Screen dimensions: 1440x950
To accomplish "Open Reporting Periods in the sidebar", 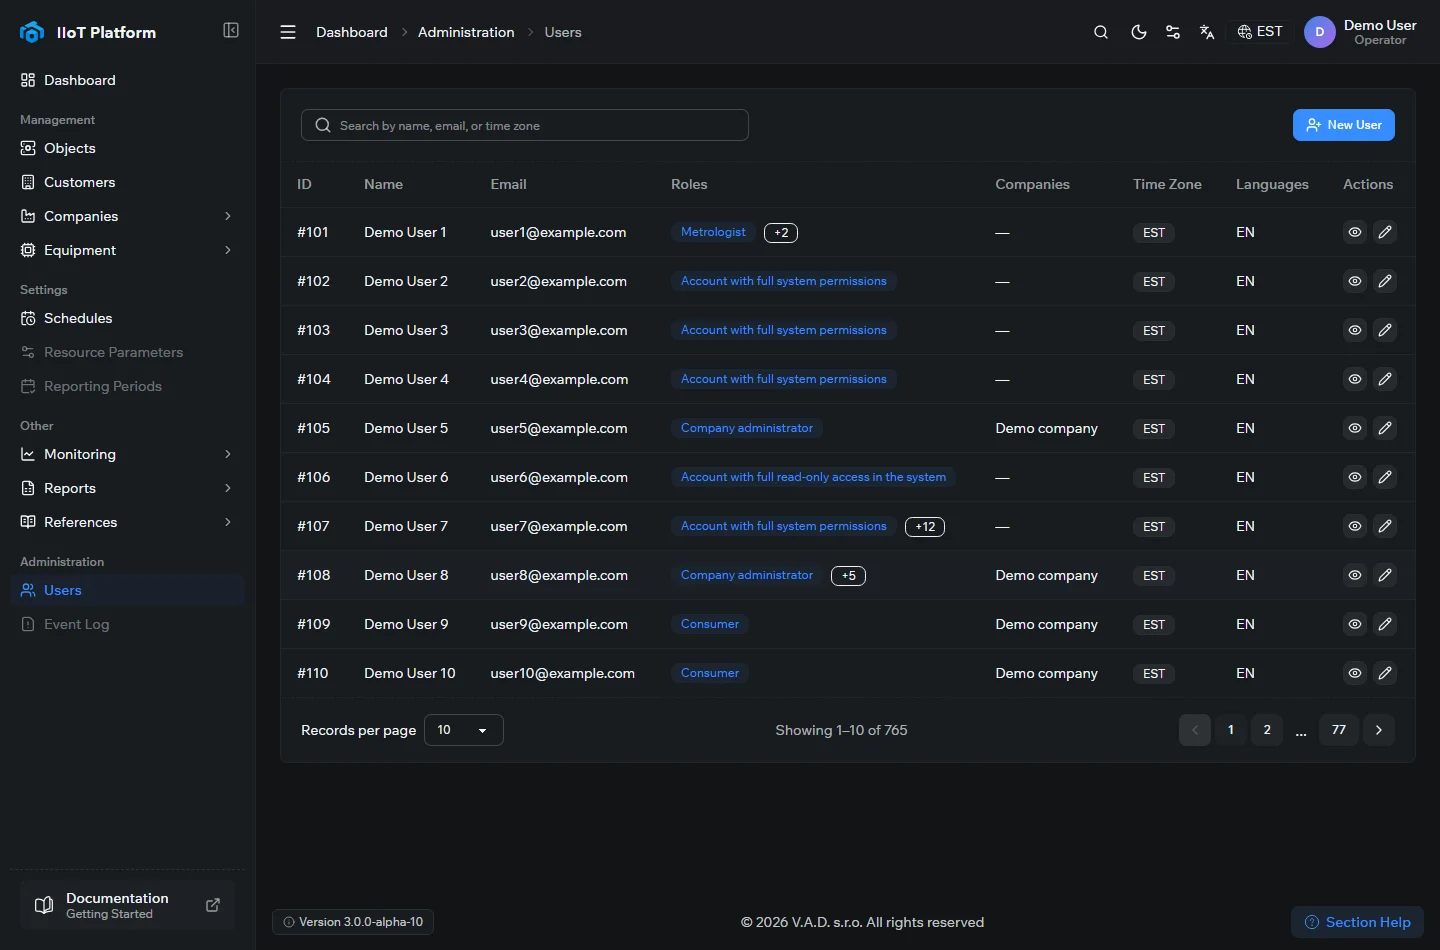I will [127, 386].
